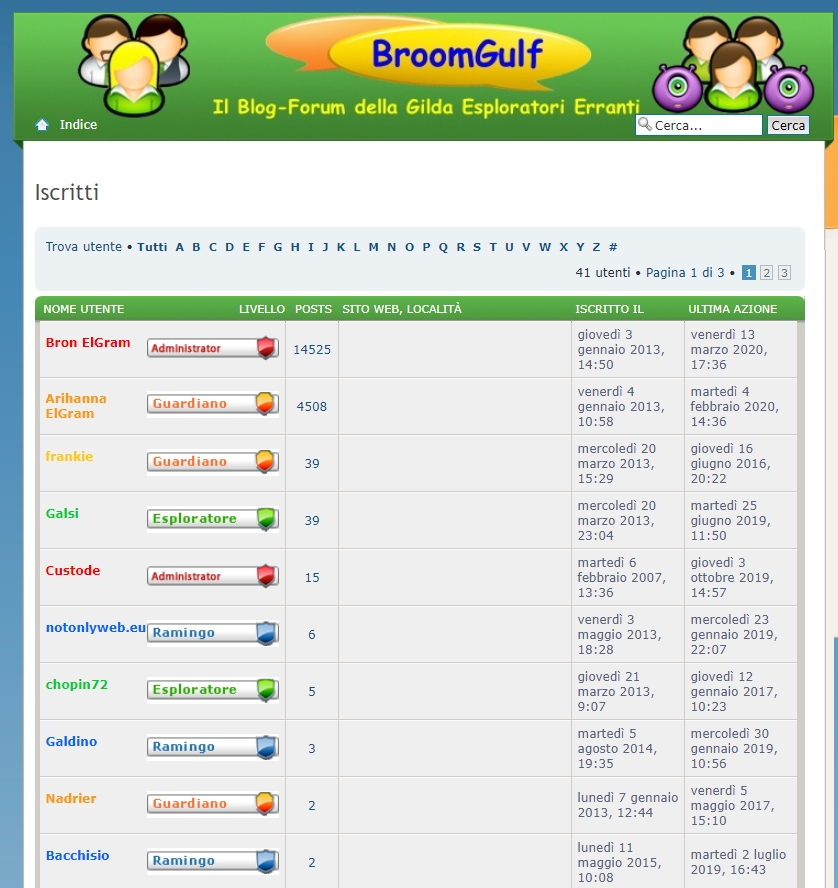Click Esploratore rank badge for chopin72

click(213, 689)
